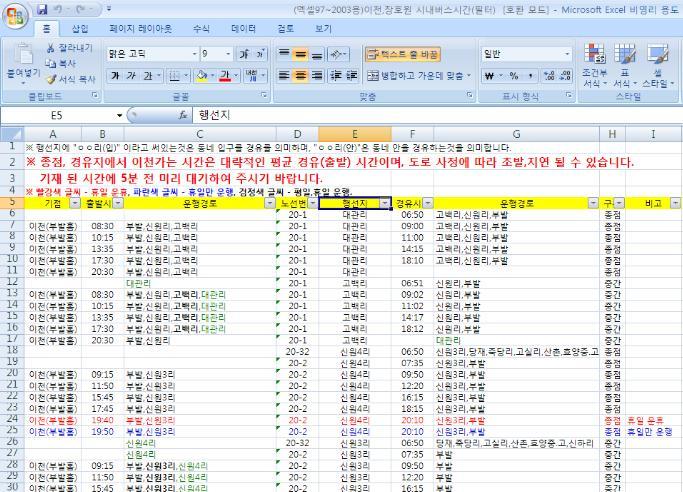The image size is (683, 492).
Task: Expand the Name Box dropdown for E5
Action: pyautogui.click(x=119, y=115)
